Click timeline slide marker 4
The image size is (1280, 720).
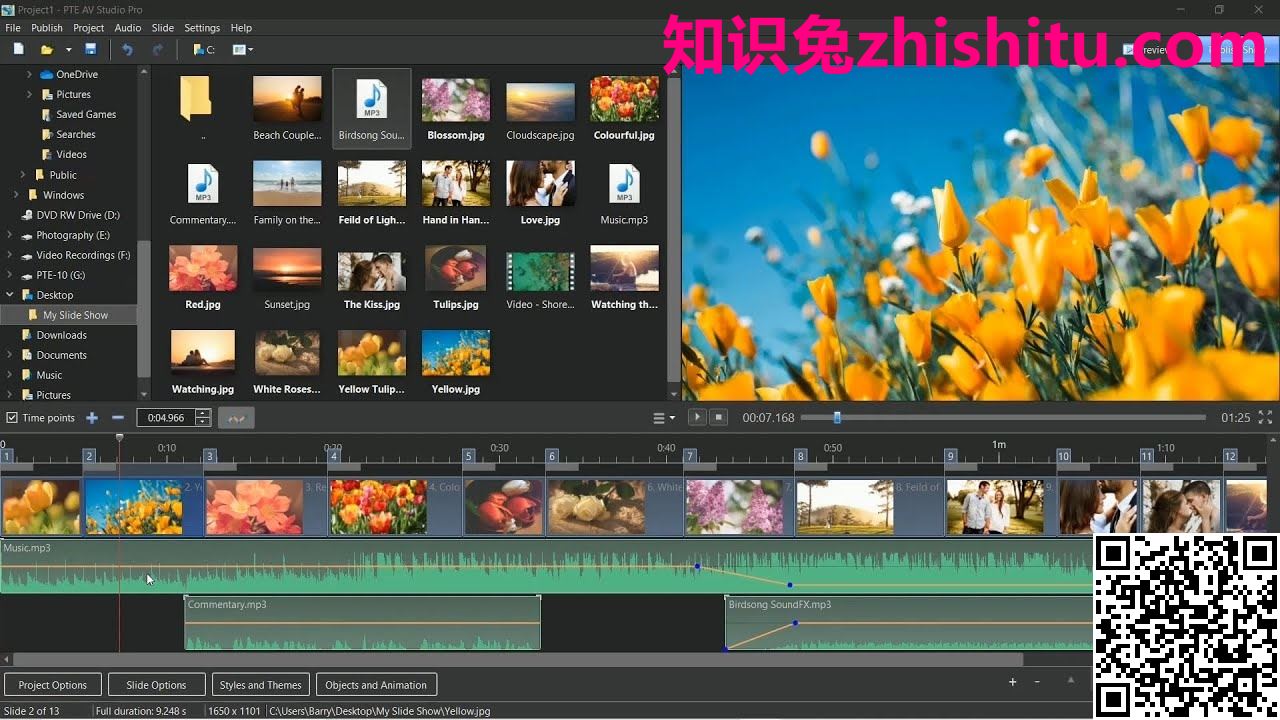click(x=334, y=456)
